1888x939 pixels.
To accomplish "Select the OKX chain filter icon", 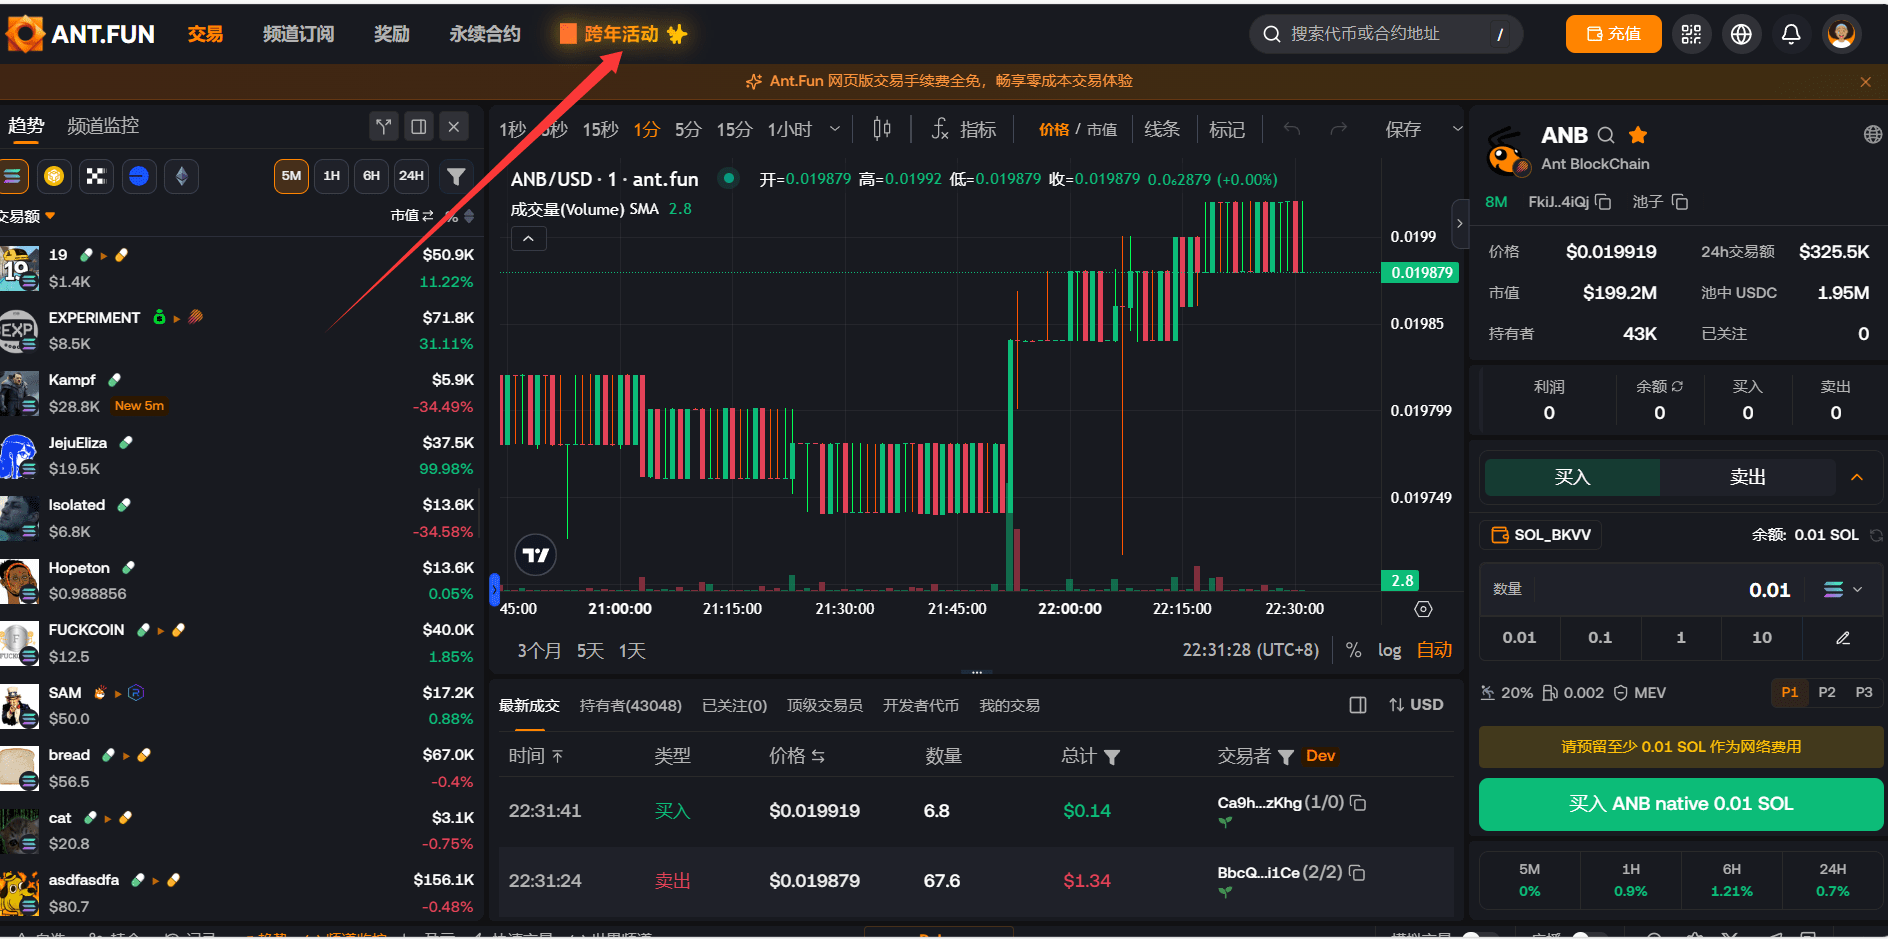I will 96,176.
